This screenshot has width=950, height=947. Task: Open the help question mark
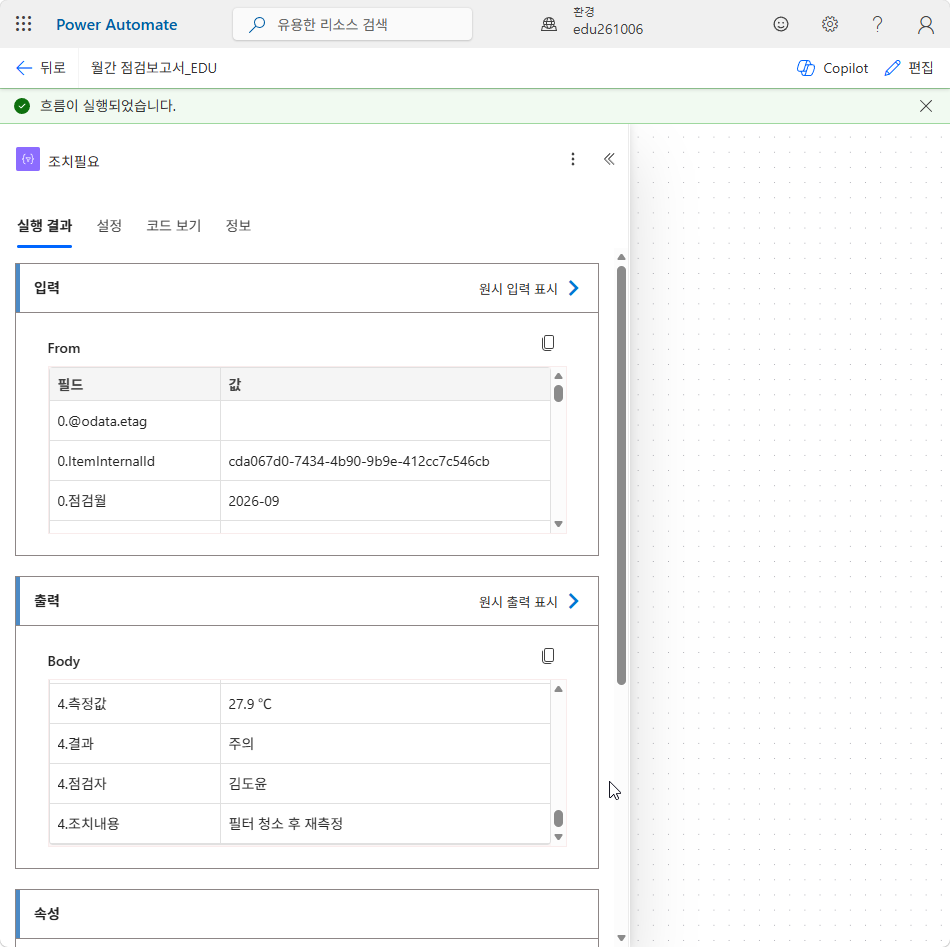877,24
